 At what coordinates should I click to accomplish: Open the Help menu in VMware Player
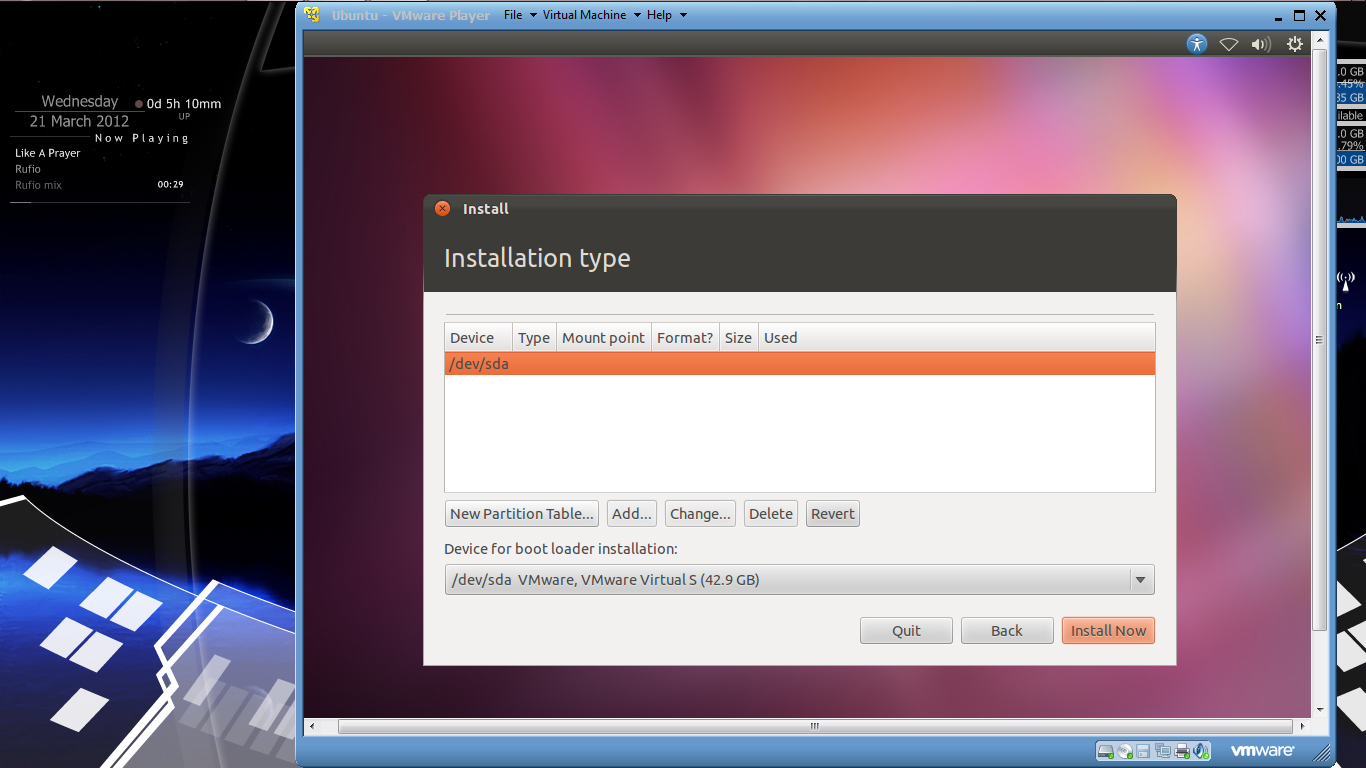pos(659,15)
